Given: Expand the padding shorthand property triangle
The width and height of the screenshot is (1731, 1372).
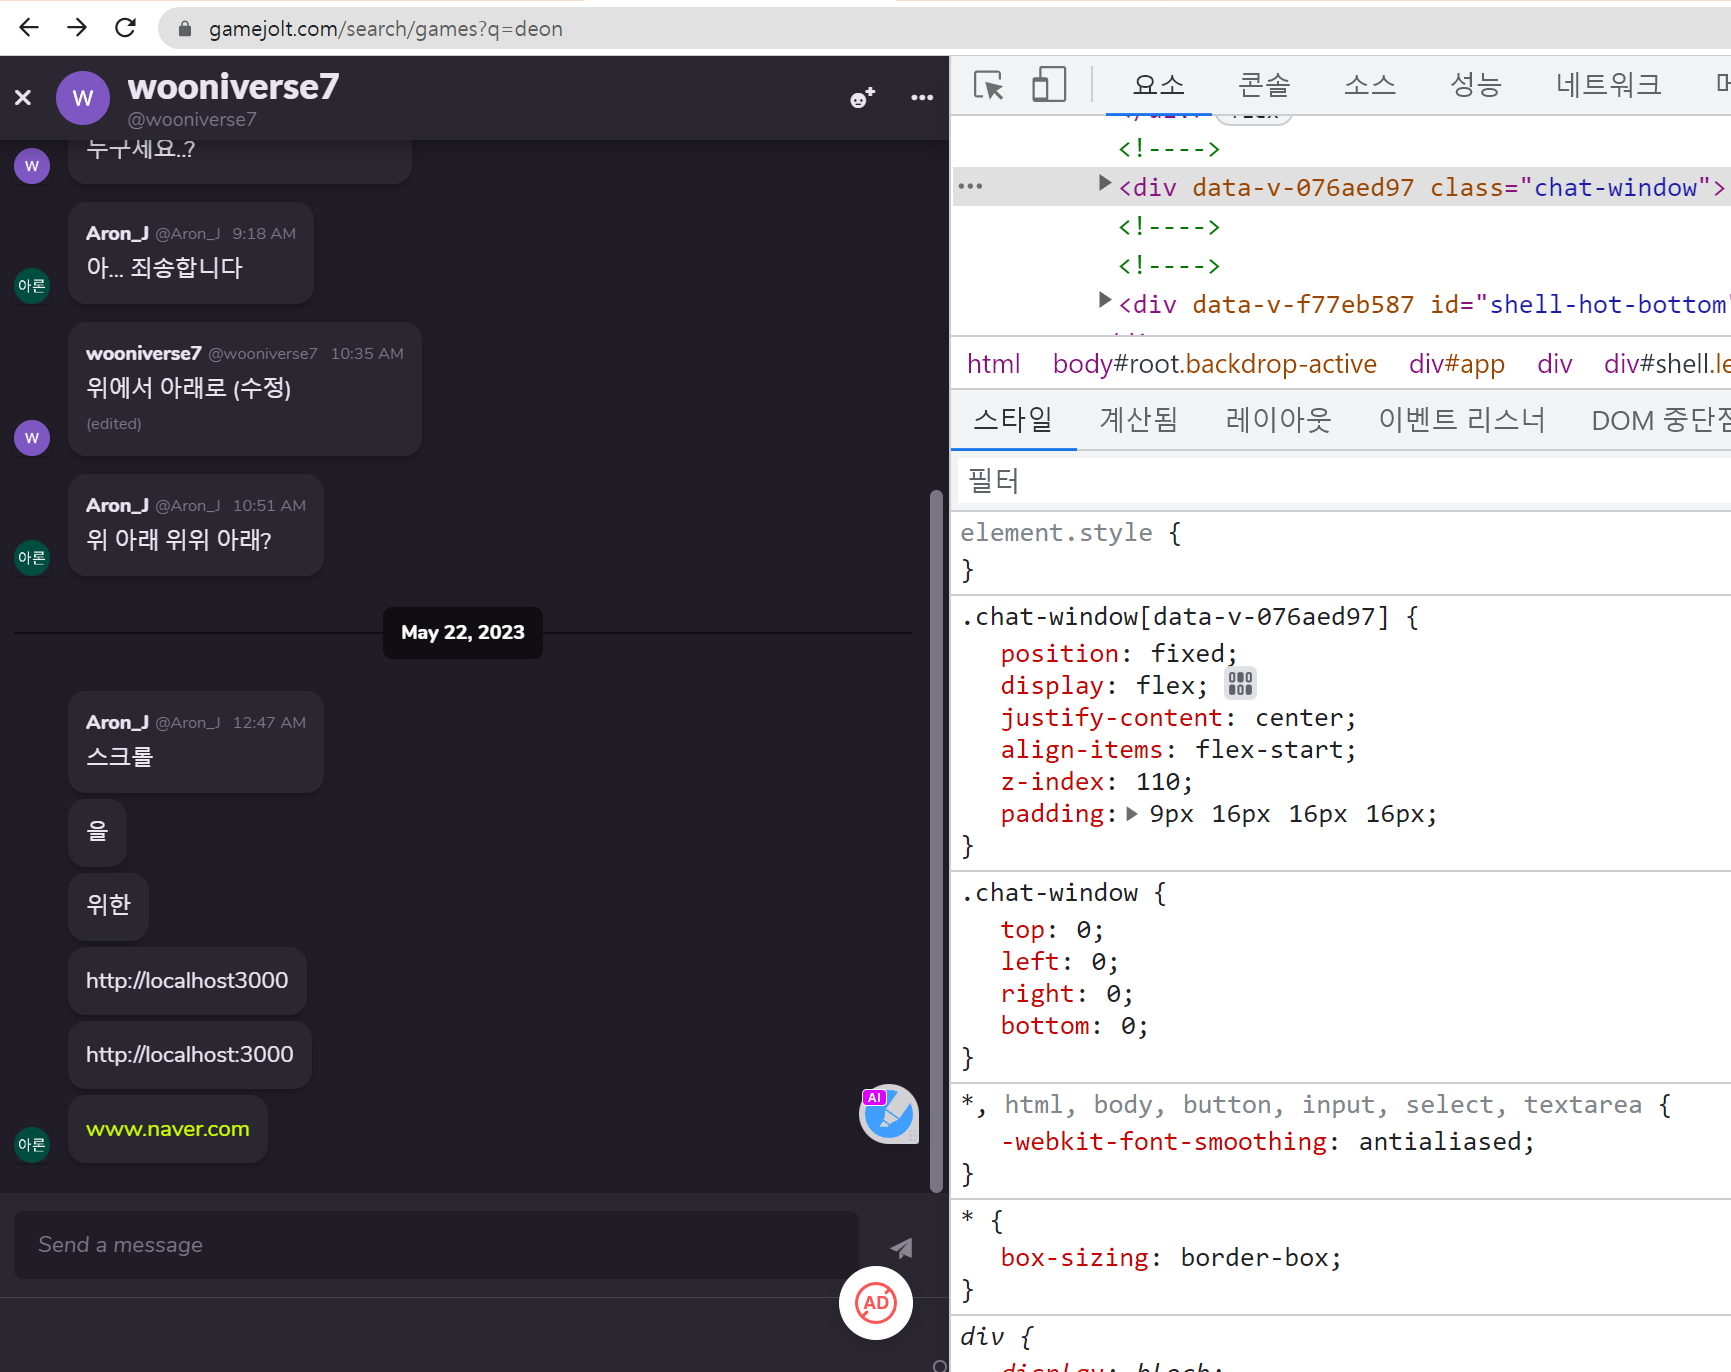Looking at the screenshot, I should pyautogui.click(x=1131, y=814).
